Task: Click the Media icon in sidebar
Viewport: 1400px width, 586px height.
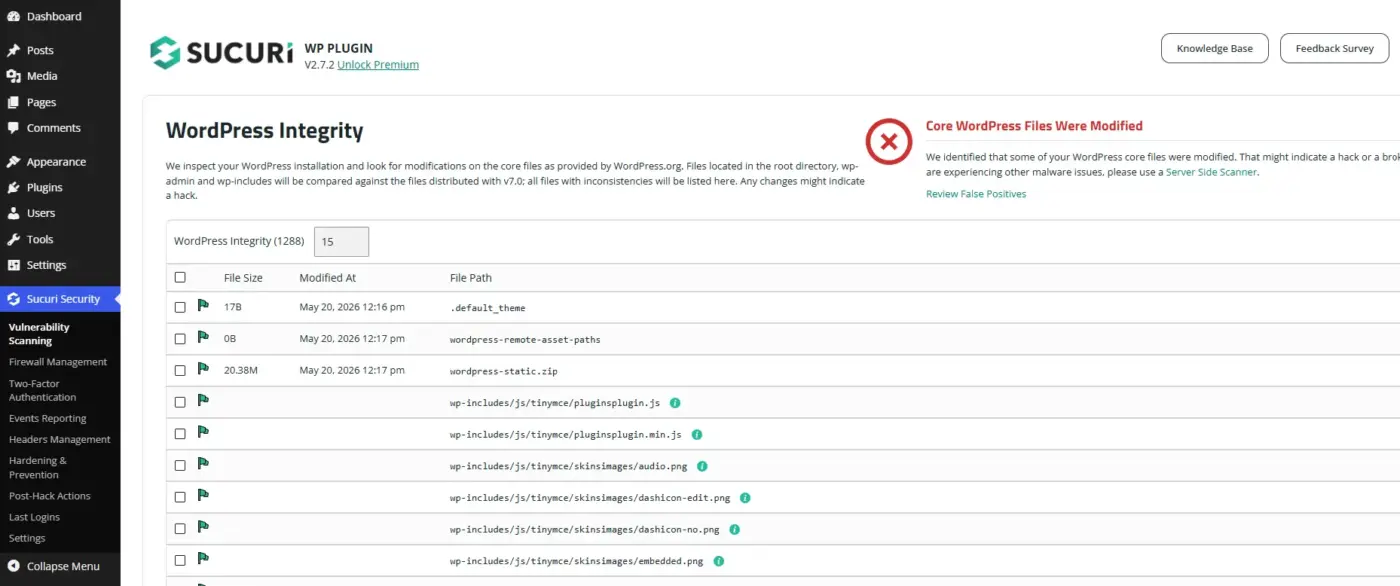Action: click(13, 76)
